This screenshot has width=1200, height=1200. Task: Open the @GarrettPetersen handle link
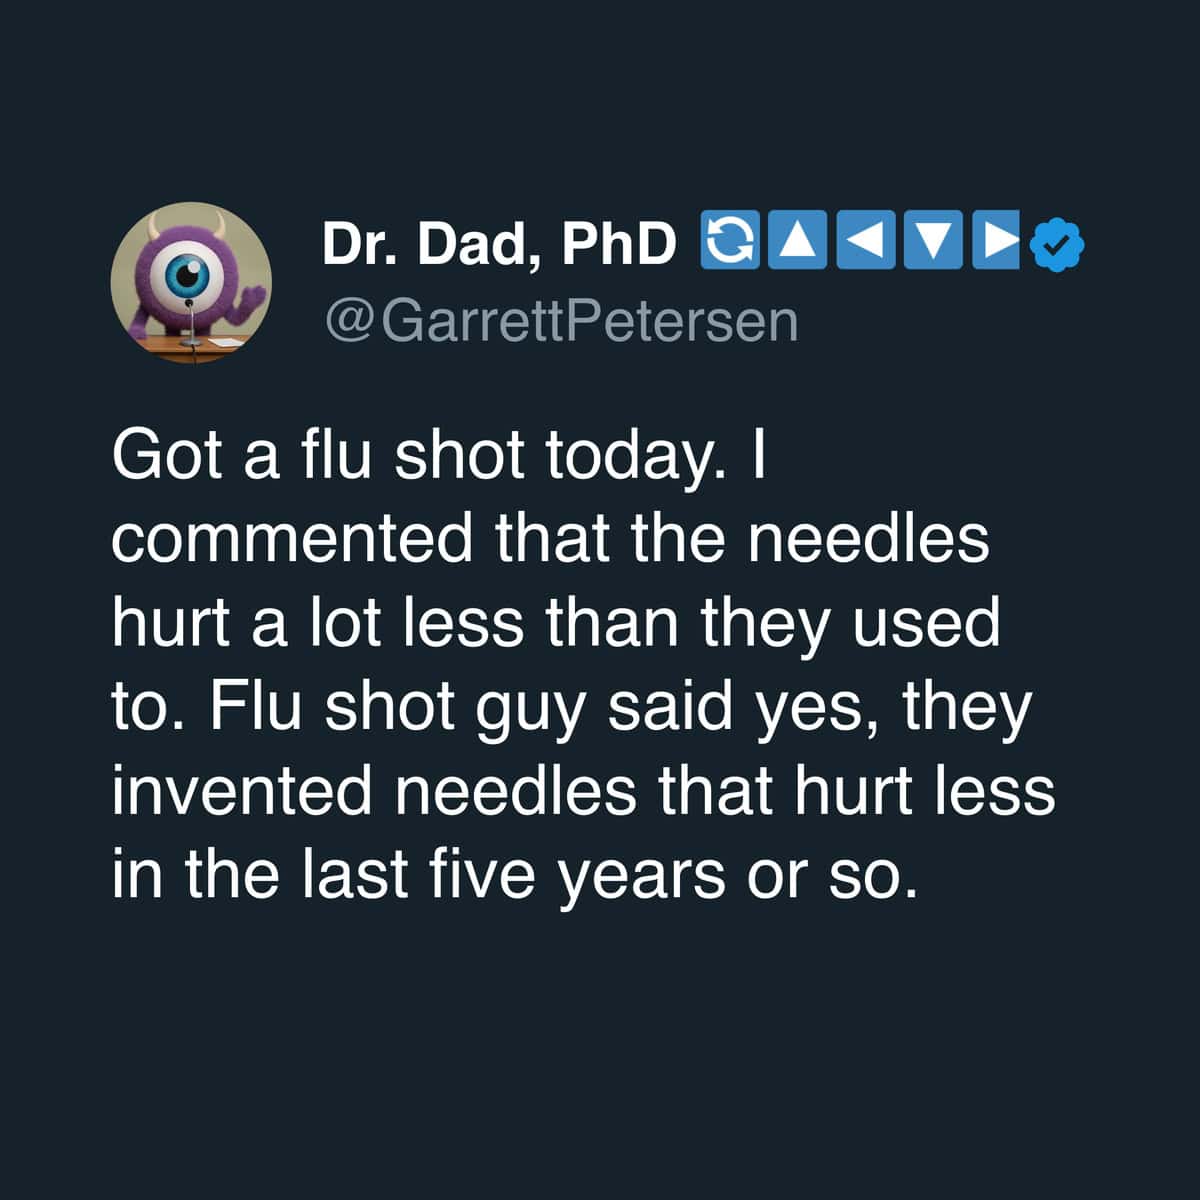click(x=561, y=321)
